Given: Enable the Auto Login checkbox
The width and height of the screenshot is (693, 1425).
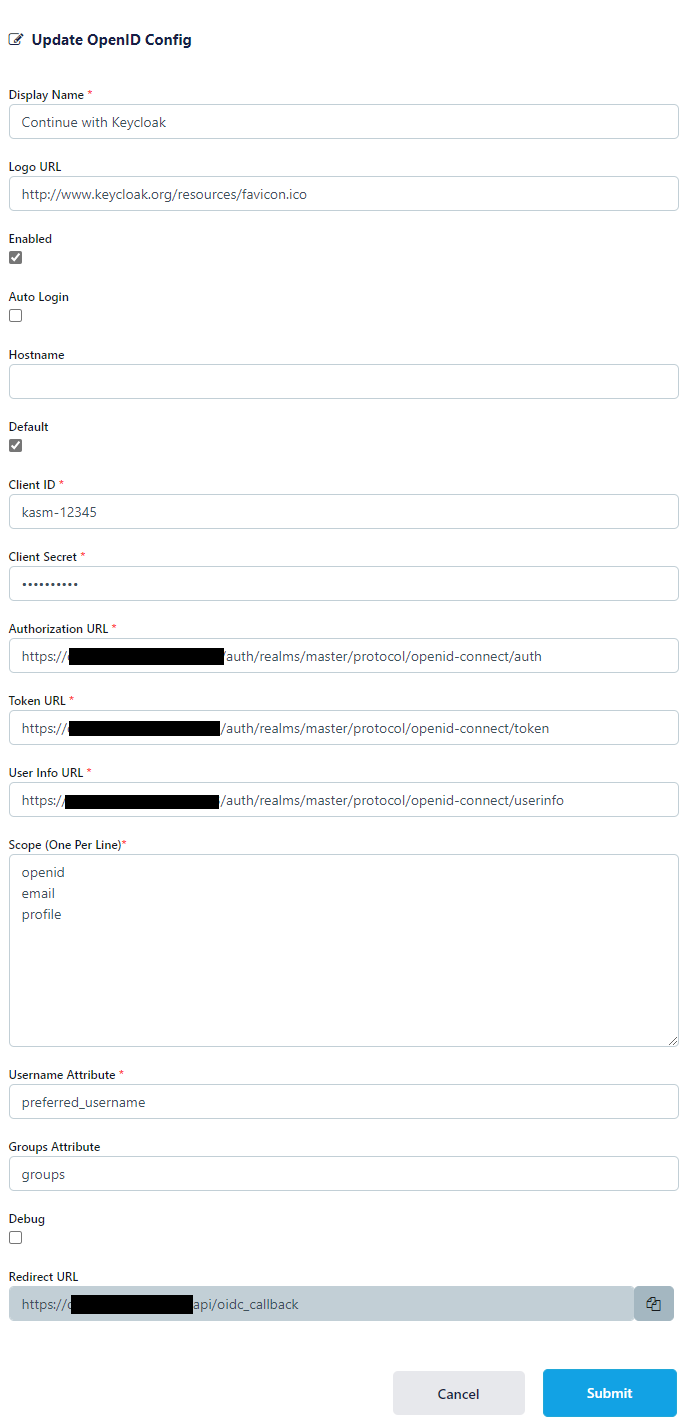Looking at the screenshot, I should pos(16,316).
